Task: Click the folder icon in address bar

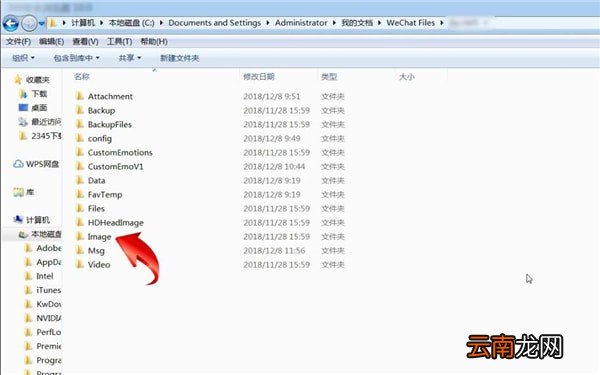Action: (x=53, y=23)
